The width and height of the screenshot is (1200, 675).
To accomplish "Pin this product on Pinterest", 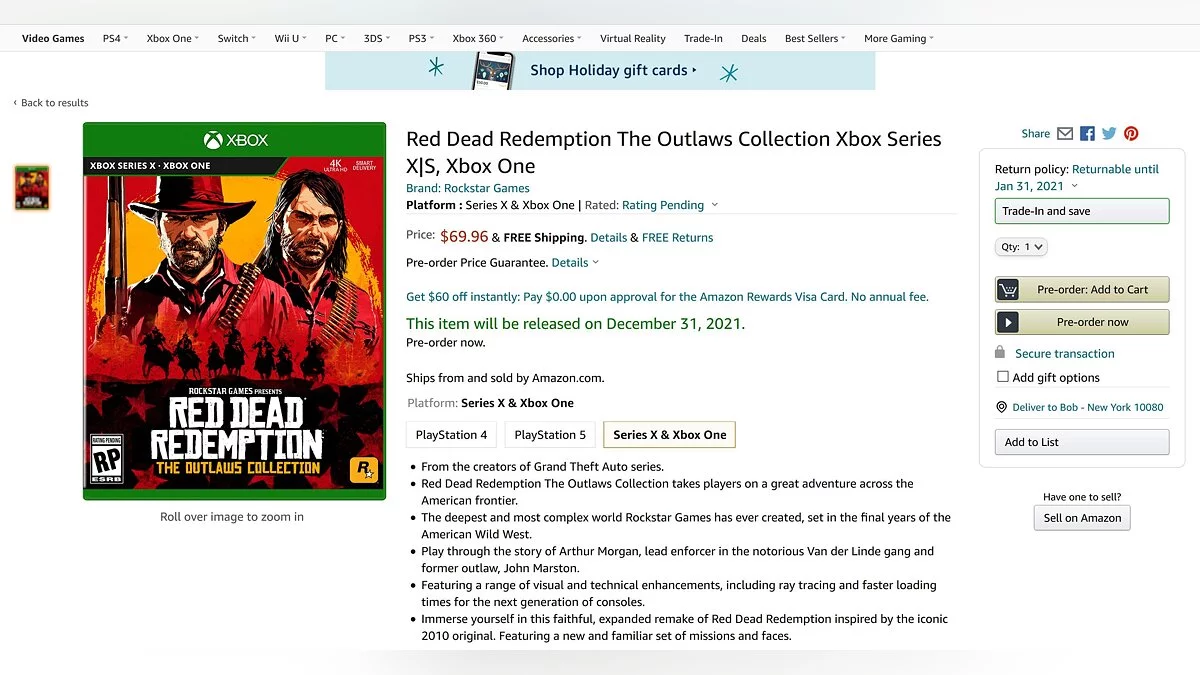I will pyautogui.click(x=1131, y=134).
